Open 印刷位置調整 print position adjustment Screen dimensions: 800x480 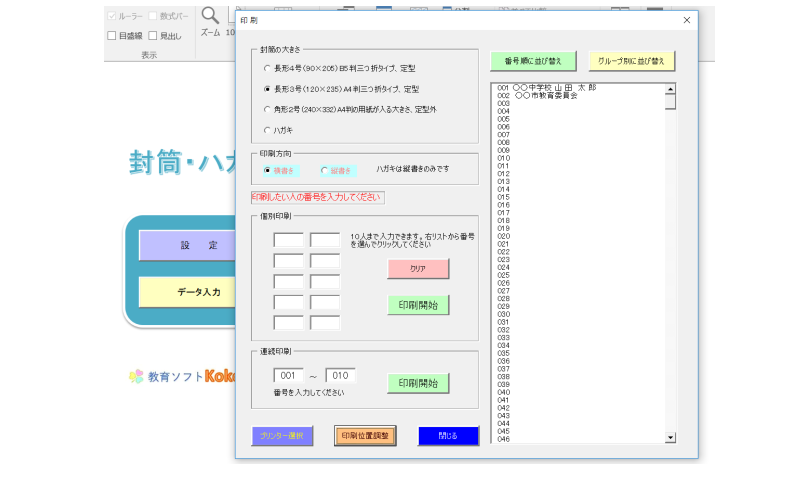pyautogui.click(x=366, y=436)
